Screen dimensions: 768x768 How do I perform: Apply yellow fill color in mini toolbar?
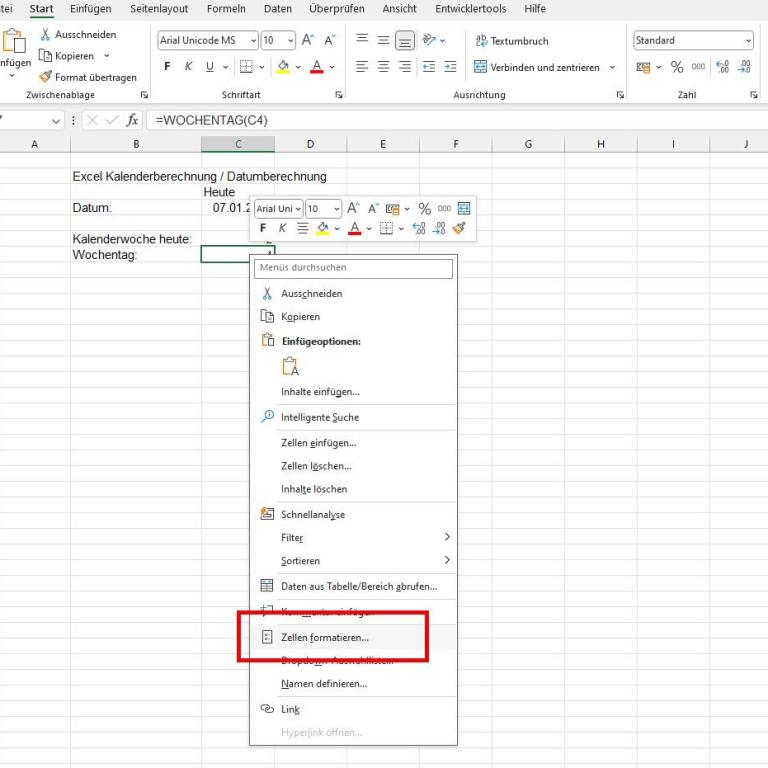click(323, 228)
